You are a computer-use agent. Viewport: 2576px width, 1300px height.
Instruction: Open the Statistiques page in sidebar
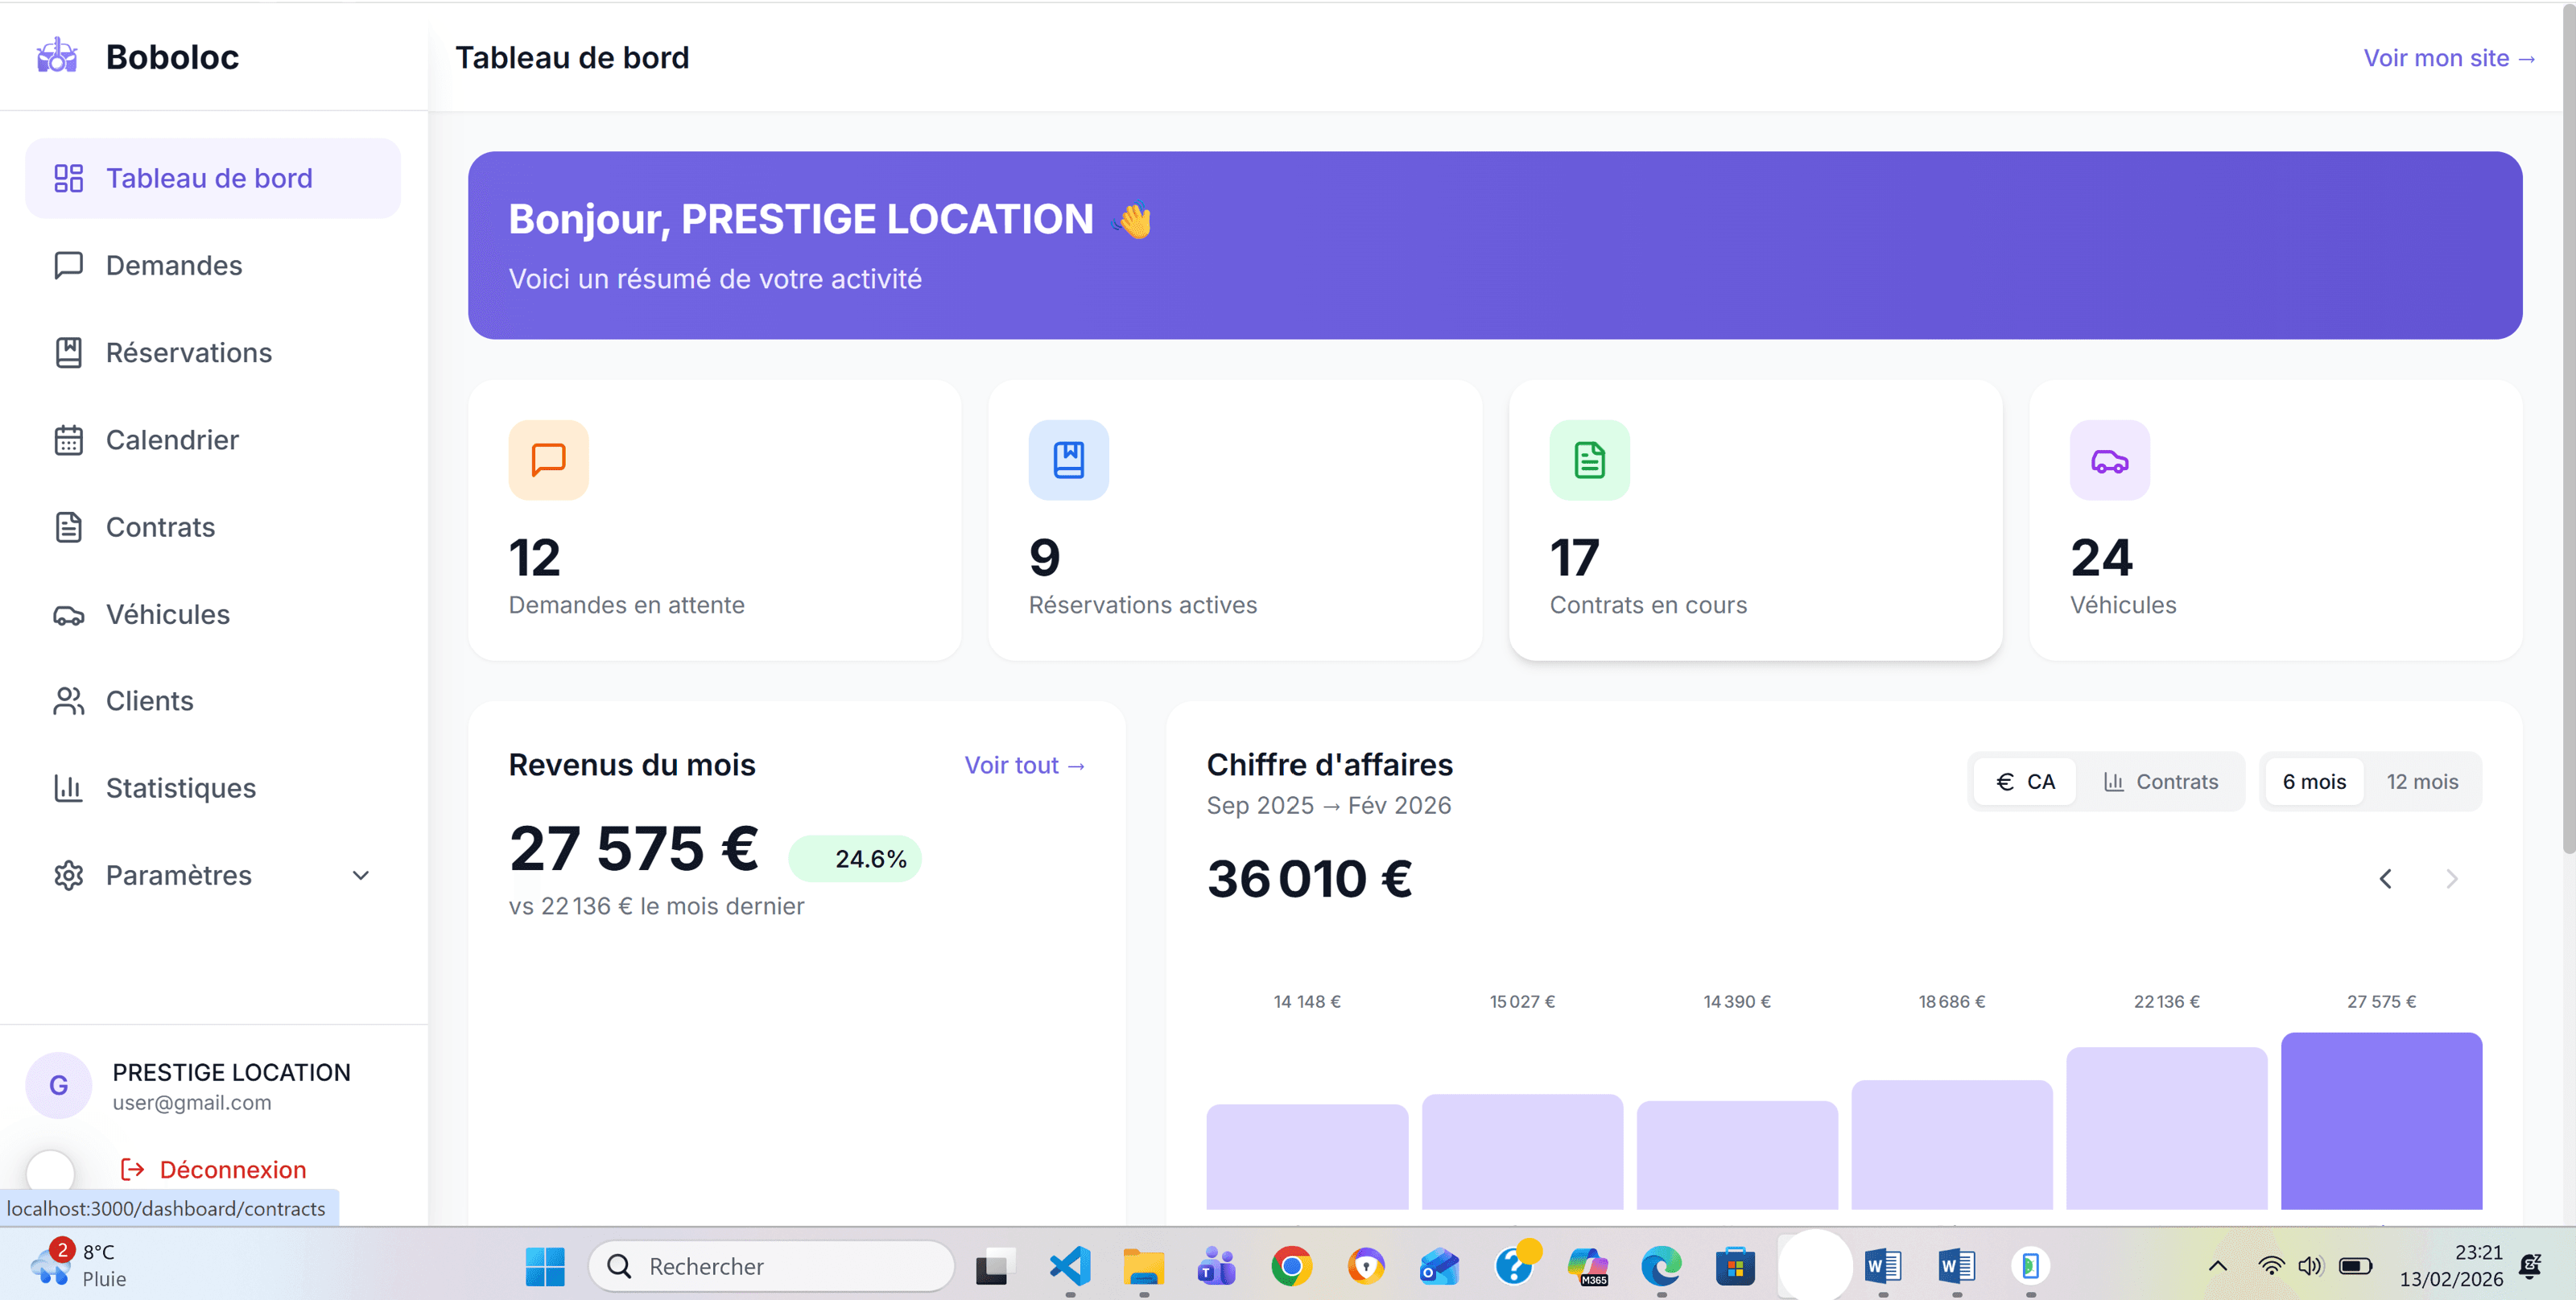pyautogui.click(x=180, y=788)
